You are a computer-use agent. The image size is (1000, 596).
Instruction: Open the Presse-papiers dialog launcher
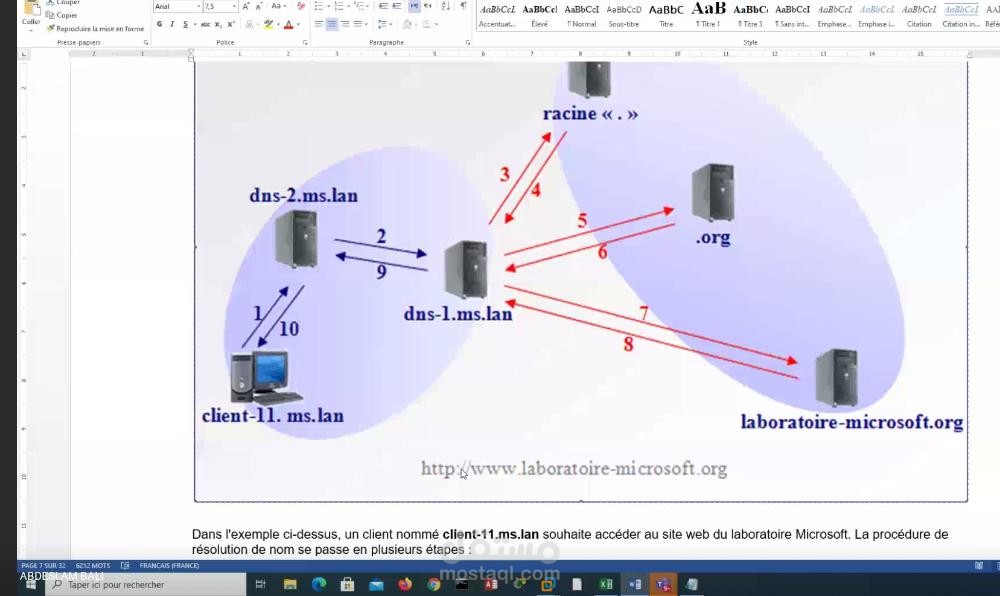[146, 43]
